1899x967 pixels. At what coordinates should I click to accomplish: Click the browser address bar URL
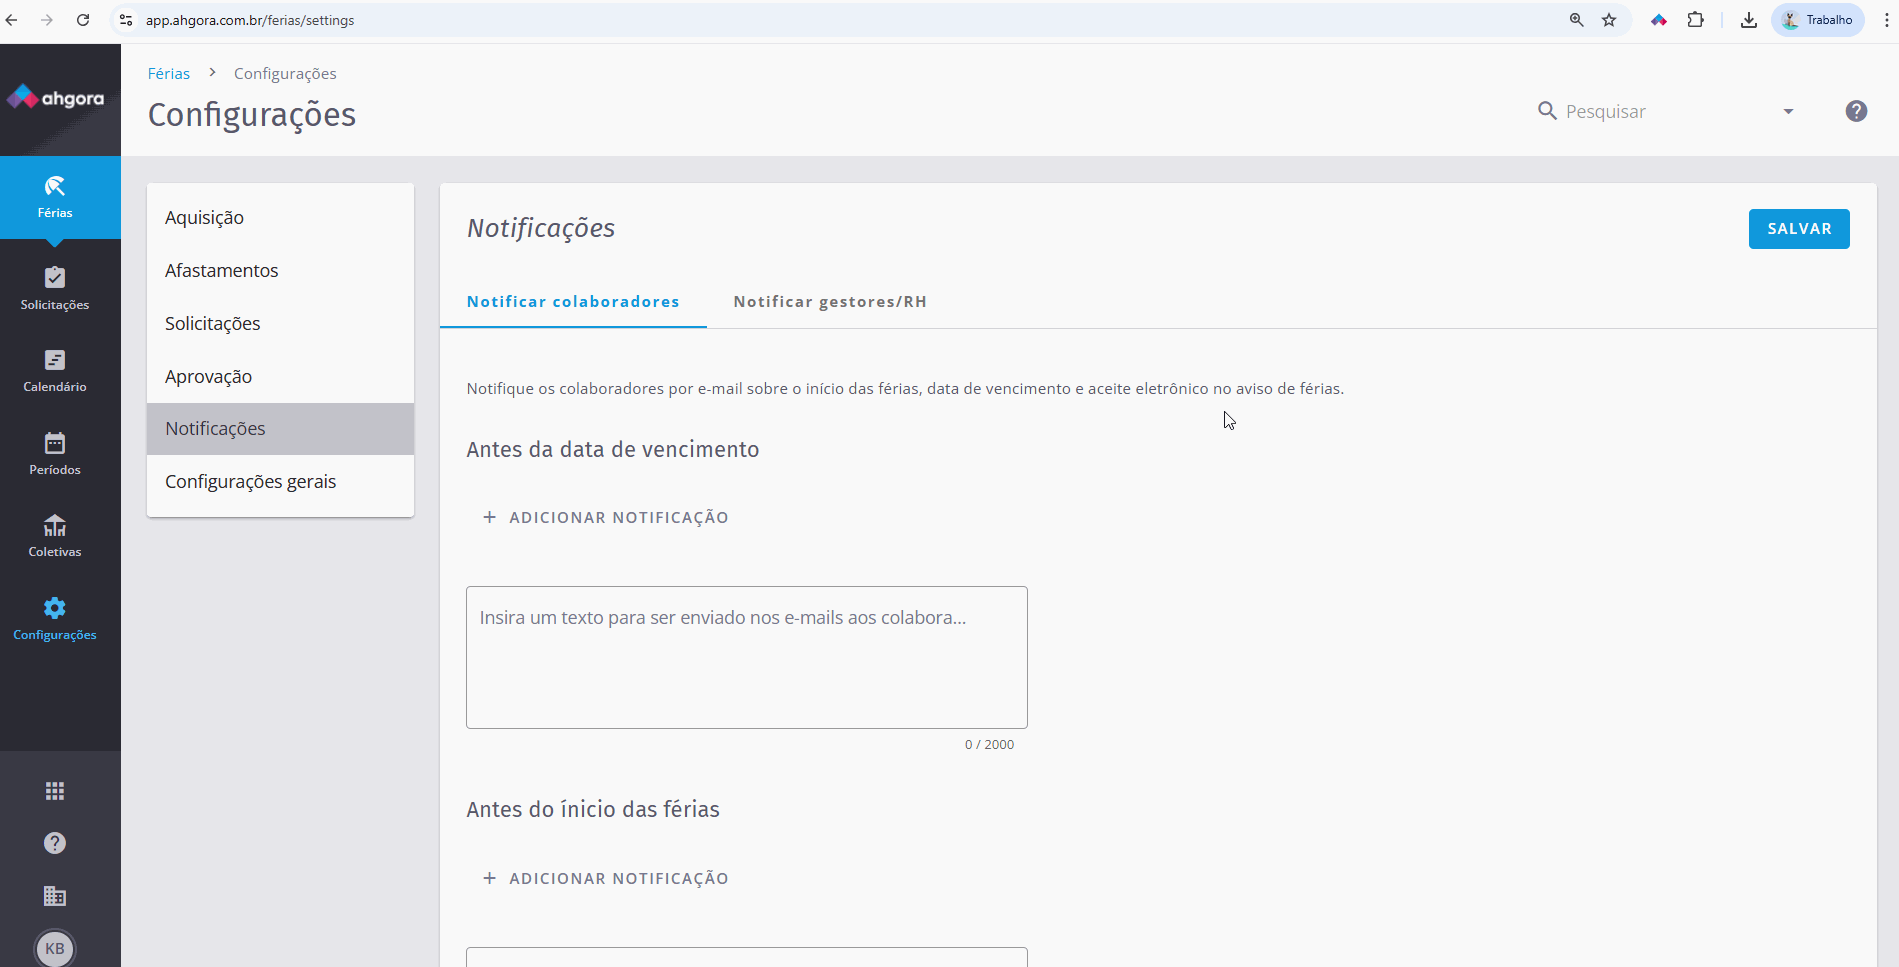point(250,20)
